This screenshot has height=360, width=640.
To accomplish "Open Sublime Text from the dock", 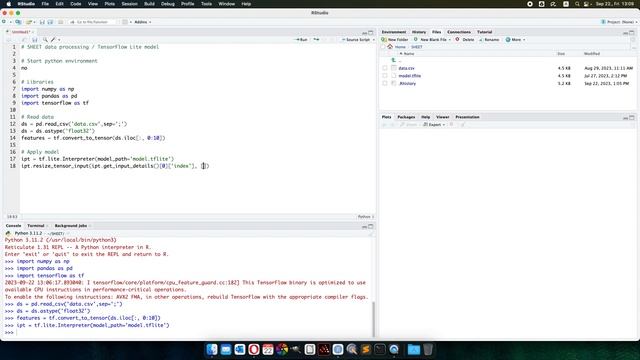I will tap(366, 349).
